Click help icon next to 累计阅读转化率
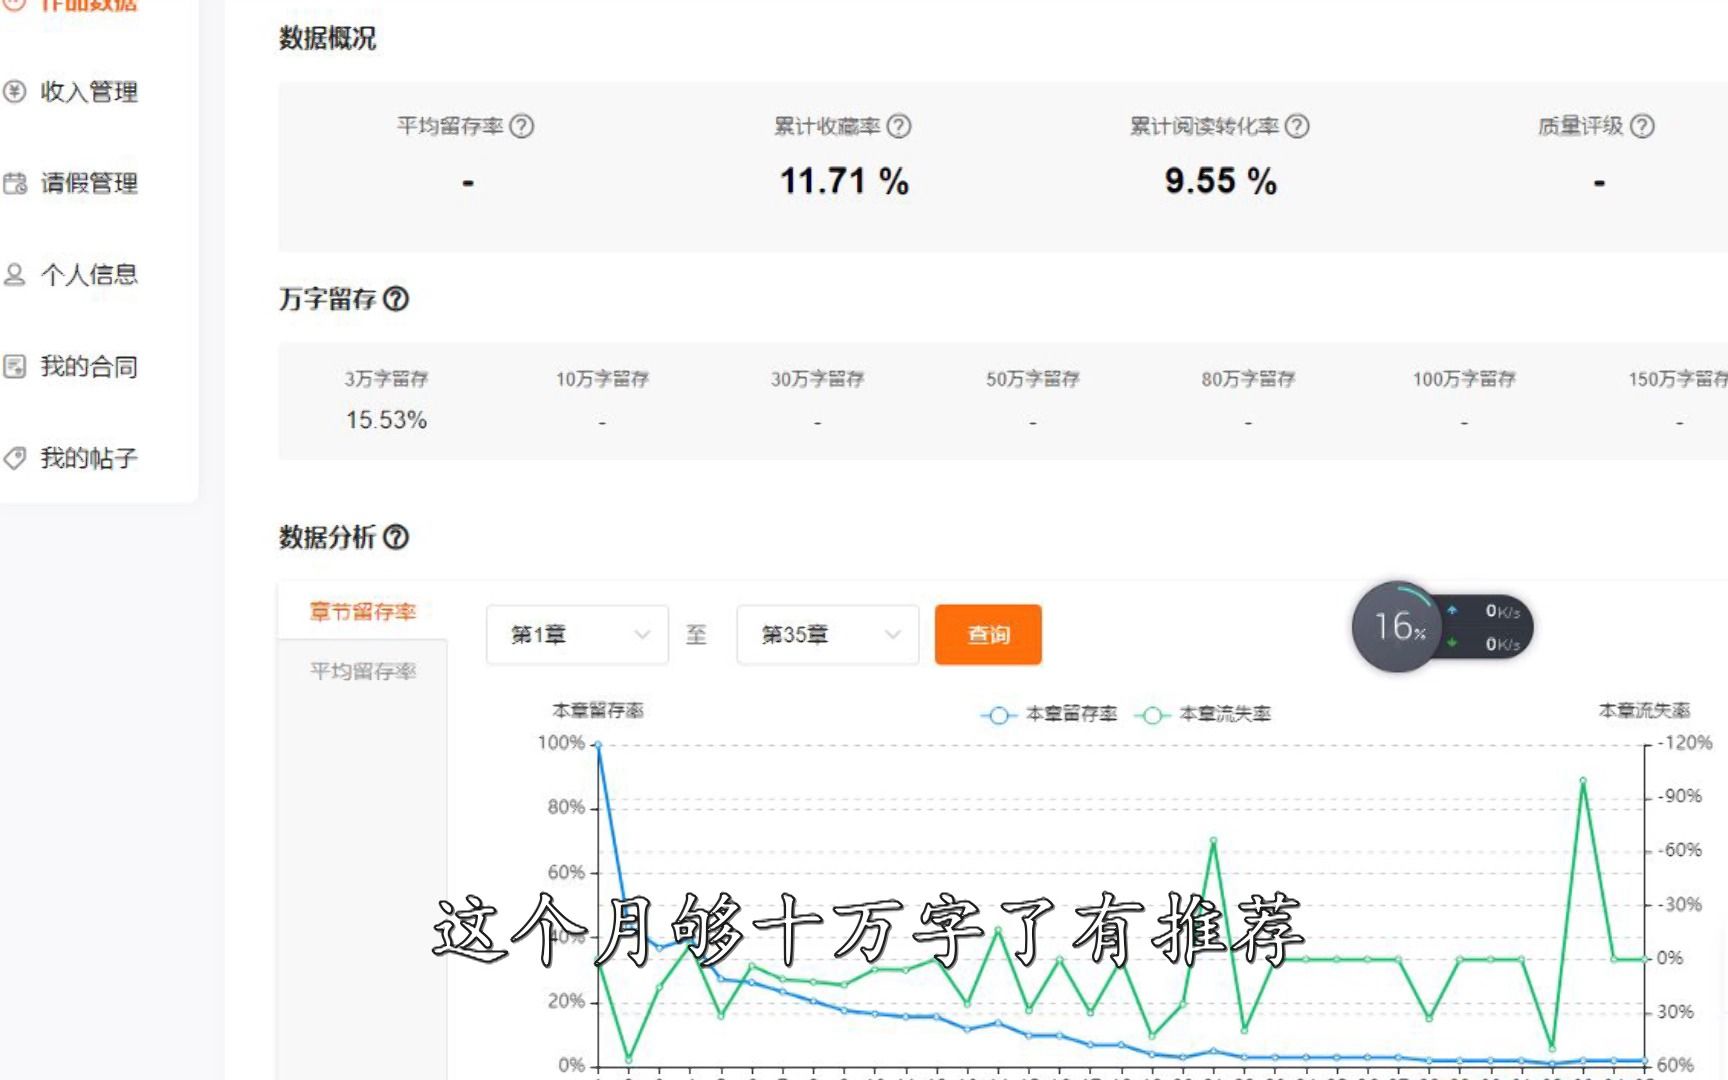This screenshot has height=1080, width=1728. (1297, 126)
